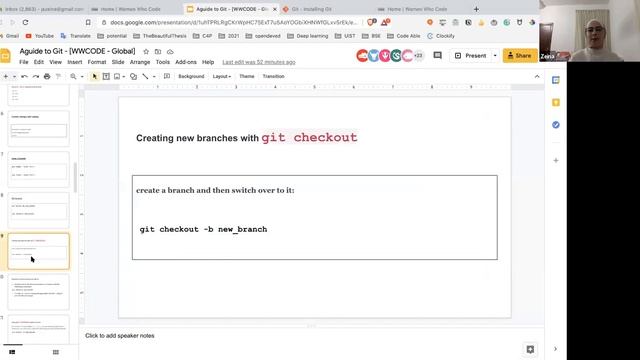Click the text 'git checkout -b new_branch'
The width and height of the screenshot is (640, 360).
click(203, 229)
